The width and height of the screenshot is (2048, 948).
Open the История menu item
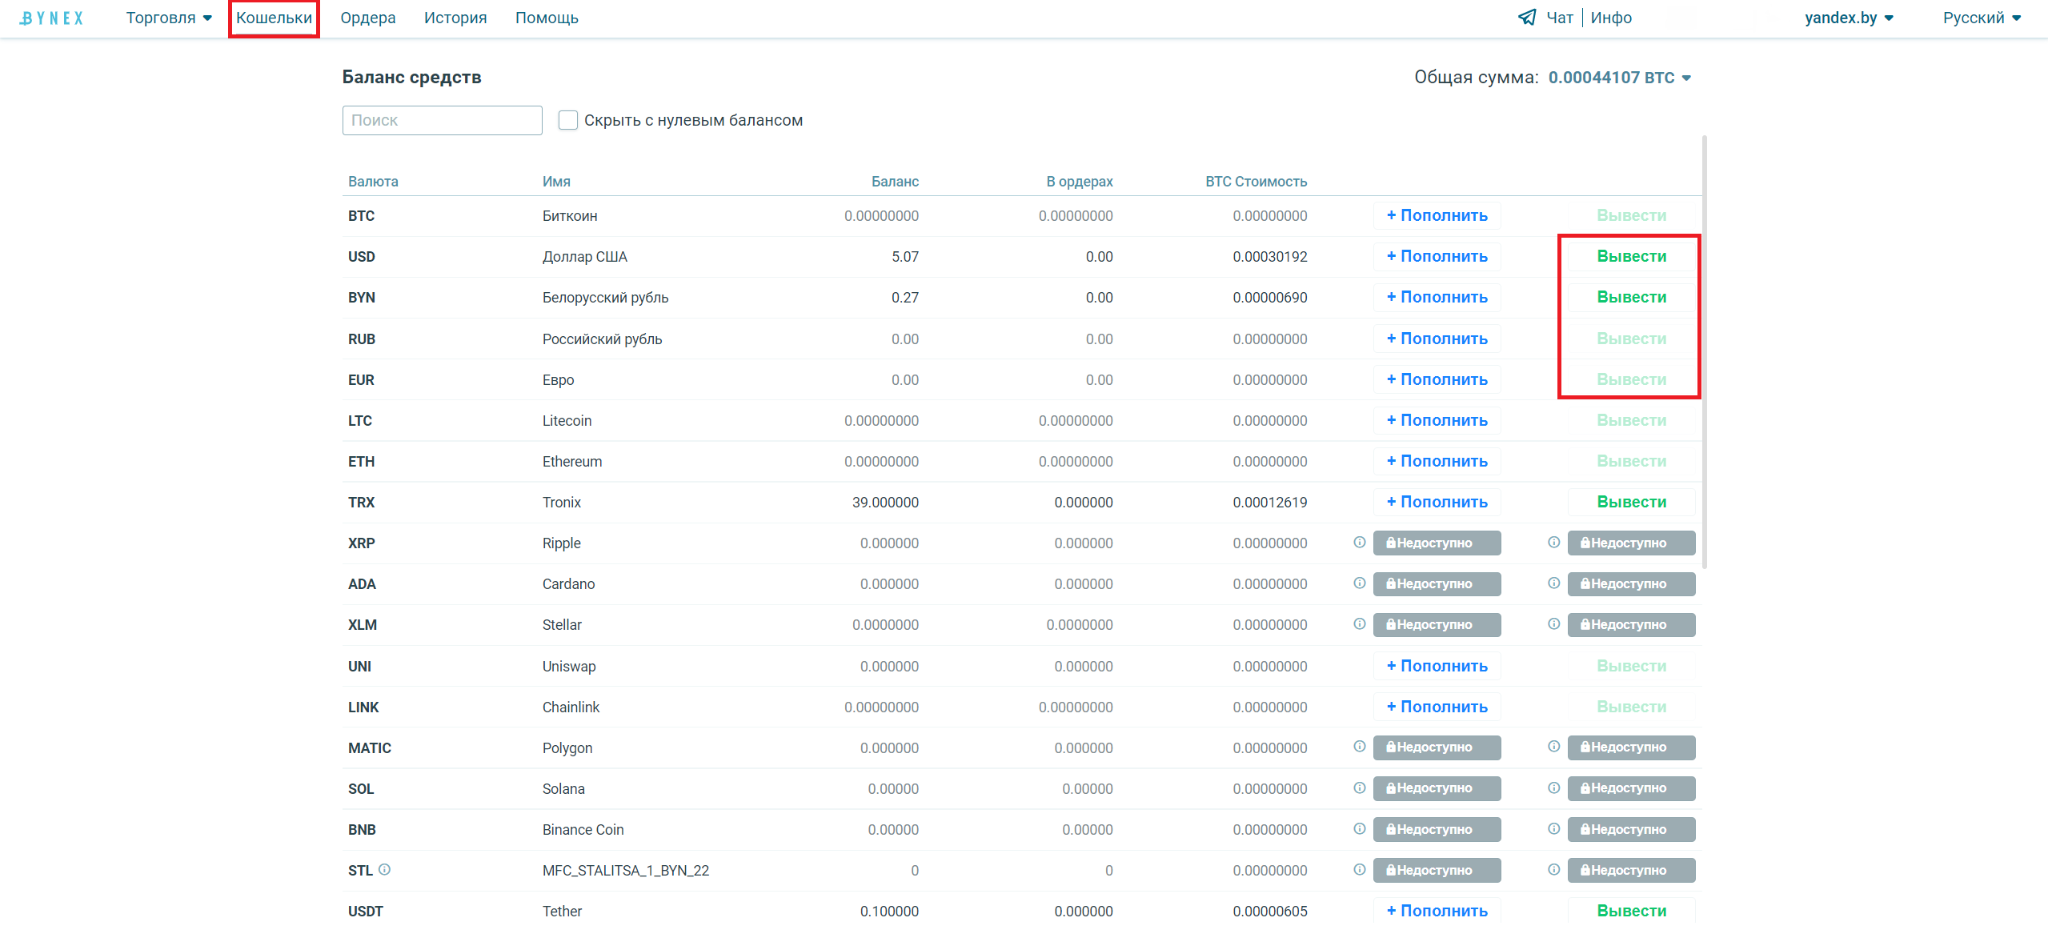point(455,18)
